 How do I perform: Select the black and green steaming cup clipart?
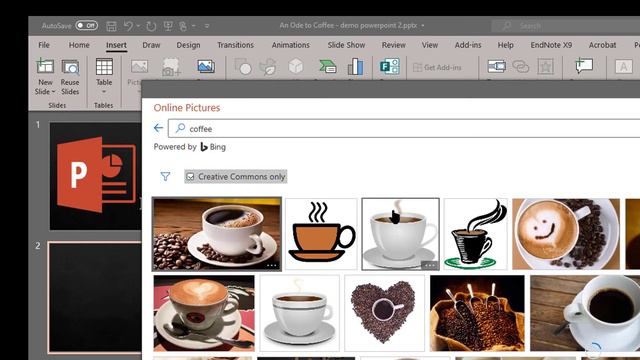[x=476, y=234]
